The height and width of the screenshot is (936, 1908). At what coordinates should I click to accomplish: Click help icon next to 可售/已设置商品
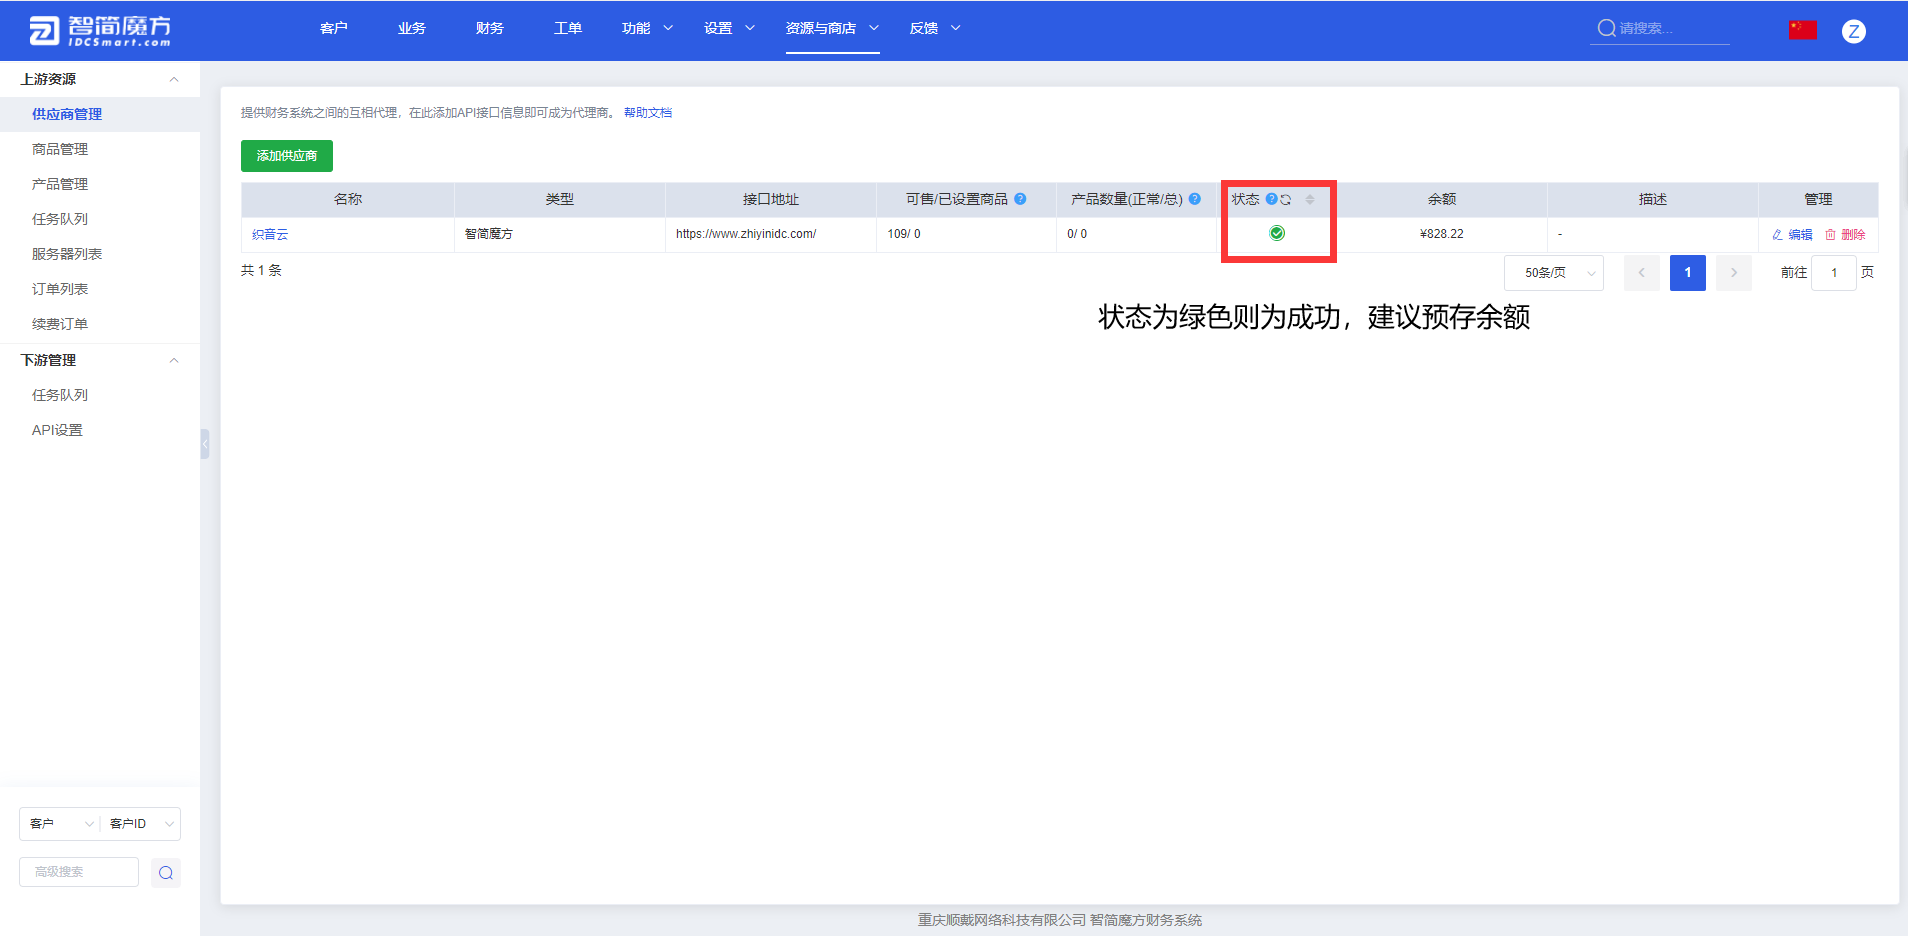(1020, 199)
